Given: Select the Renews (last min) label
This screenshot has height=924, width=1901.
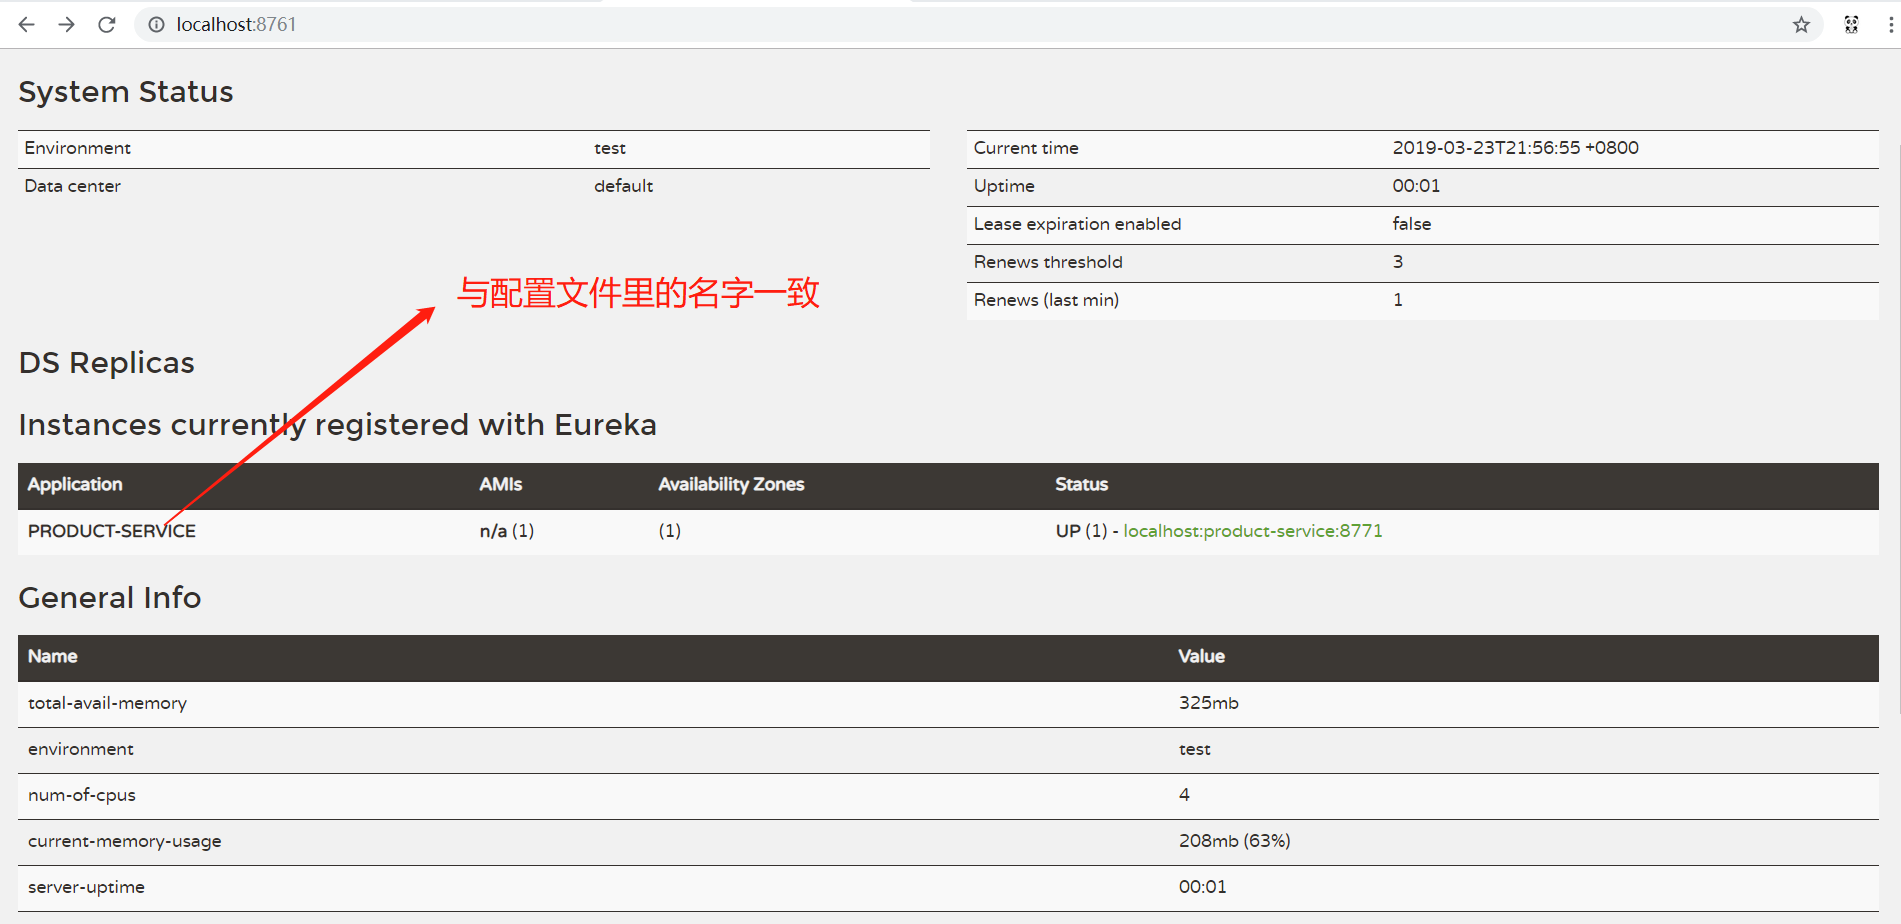Looking at the screenshot, I should tap(1046, 300).
